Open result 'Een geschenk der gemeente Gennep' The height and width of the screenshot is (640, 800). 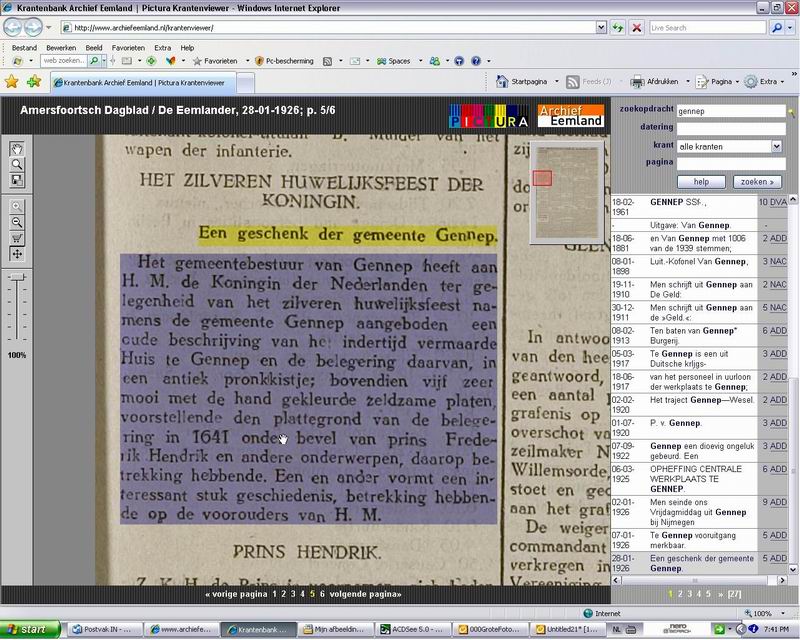[x=702, y=563]
